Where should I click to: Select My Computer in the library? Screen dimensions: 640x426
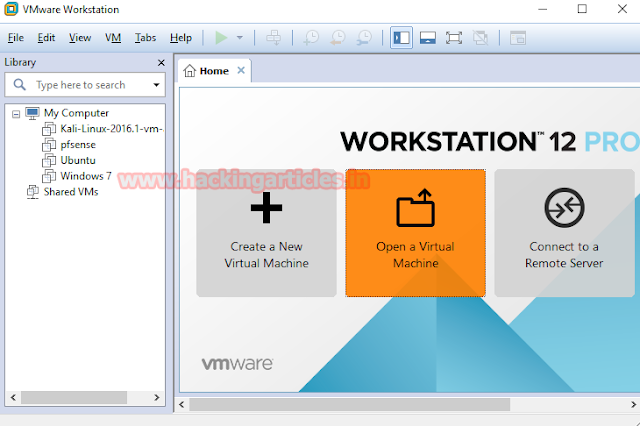pos(76,113)
